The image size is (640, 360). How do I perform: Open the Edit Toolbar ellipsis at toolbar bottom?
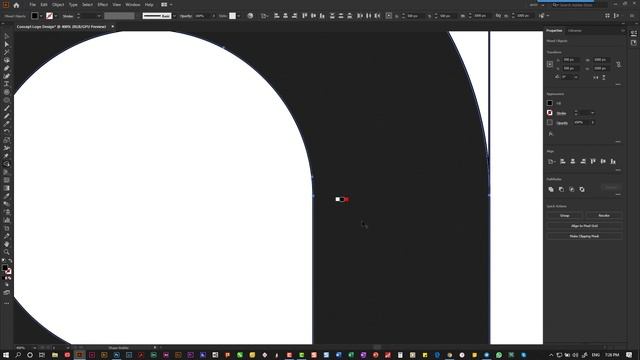pyautogui.click(x=7, y=303)
